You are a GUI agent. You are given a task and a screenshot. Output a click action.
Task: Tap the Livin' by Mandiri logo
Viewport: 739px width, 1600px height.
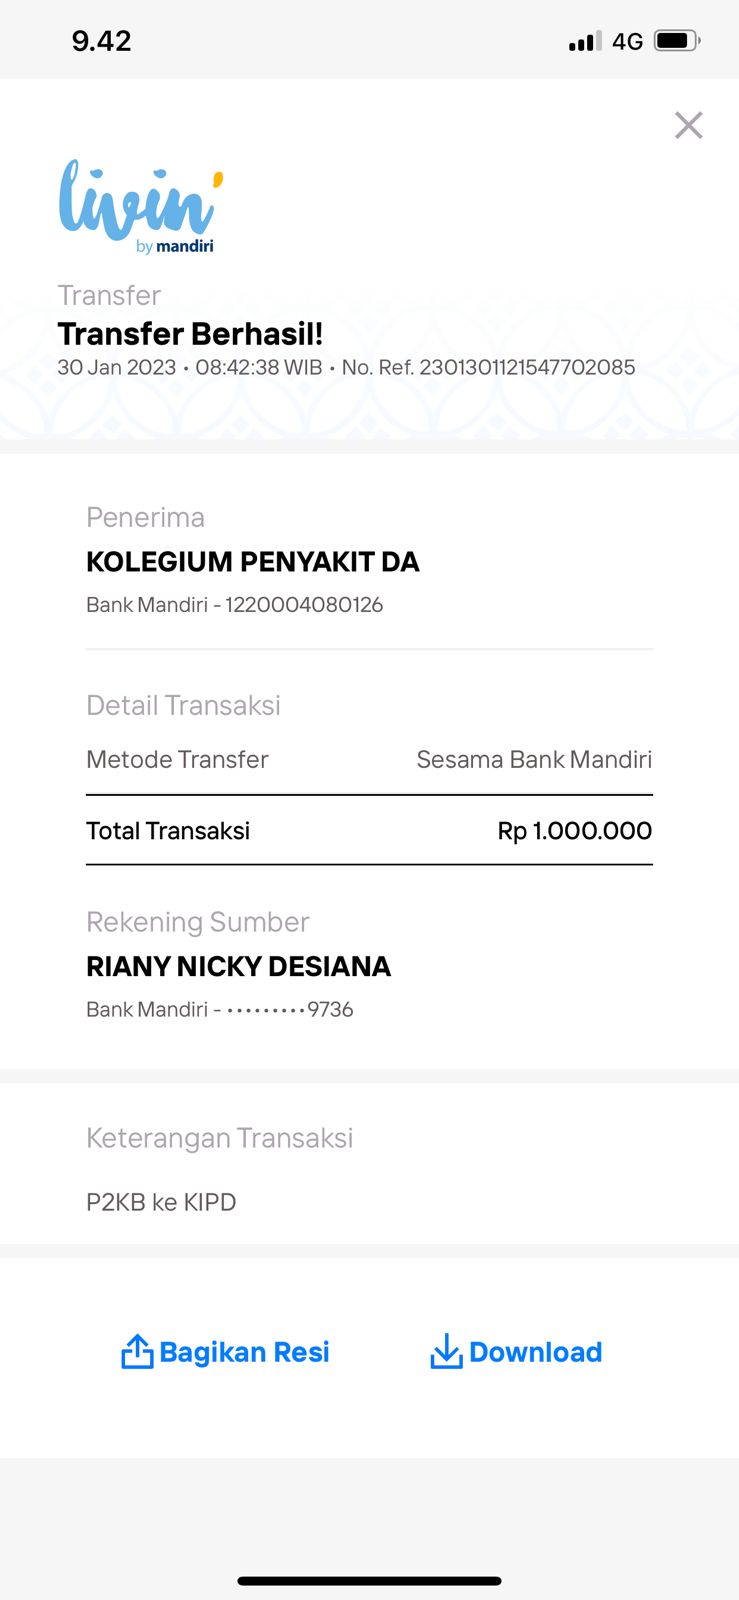point(139,206)
